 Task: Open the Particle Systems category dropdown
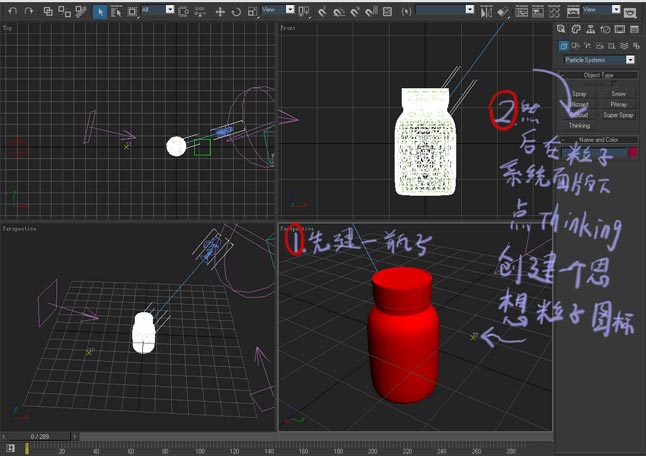pyautogui.click(x=597, y=60)
